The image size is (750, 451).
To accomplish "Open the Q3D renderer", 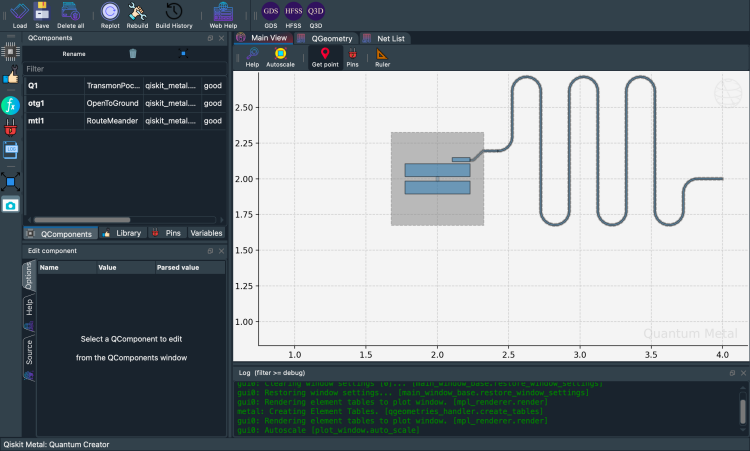I will [x=316, y=15].
